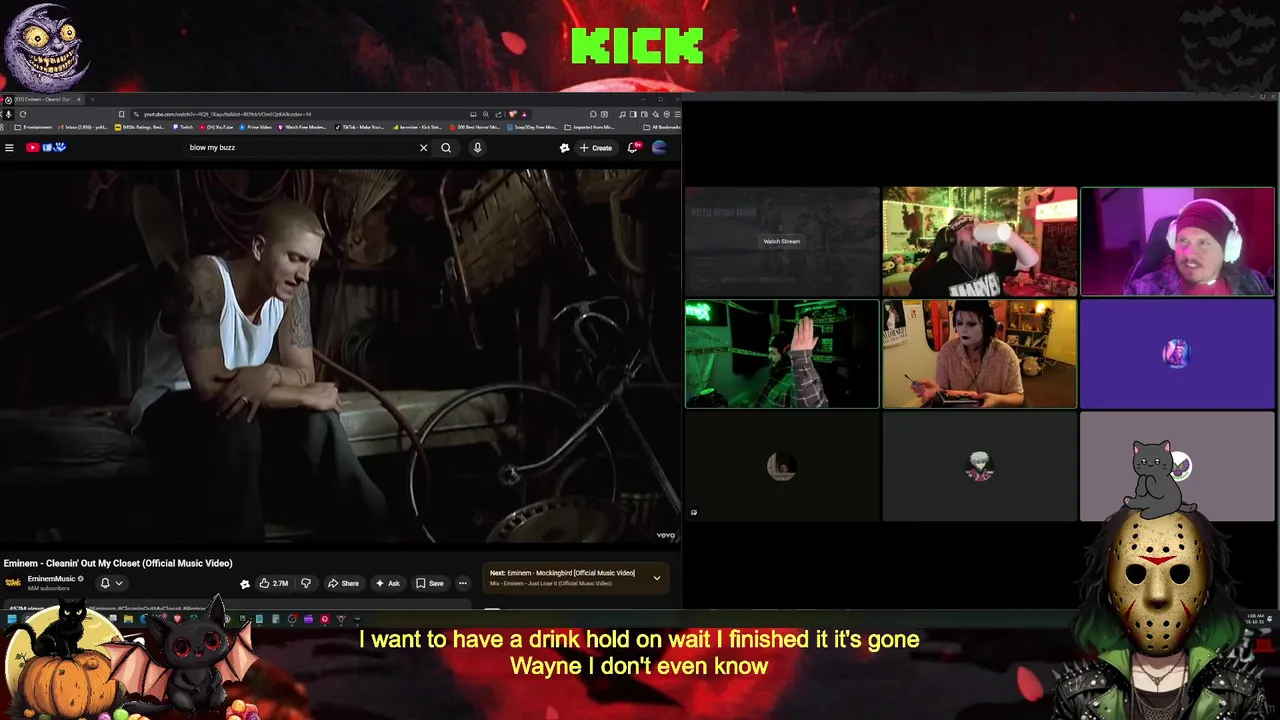Select the man drinking from cup tile
1280x720 pixels.
click(x=980, y=241)
